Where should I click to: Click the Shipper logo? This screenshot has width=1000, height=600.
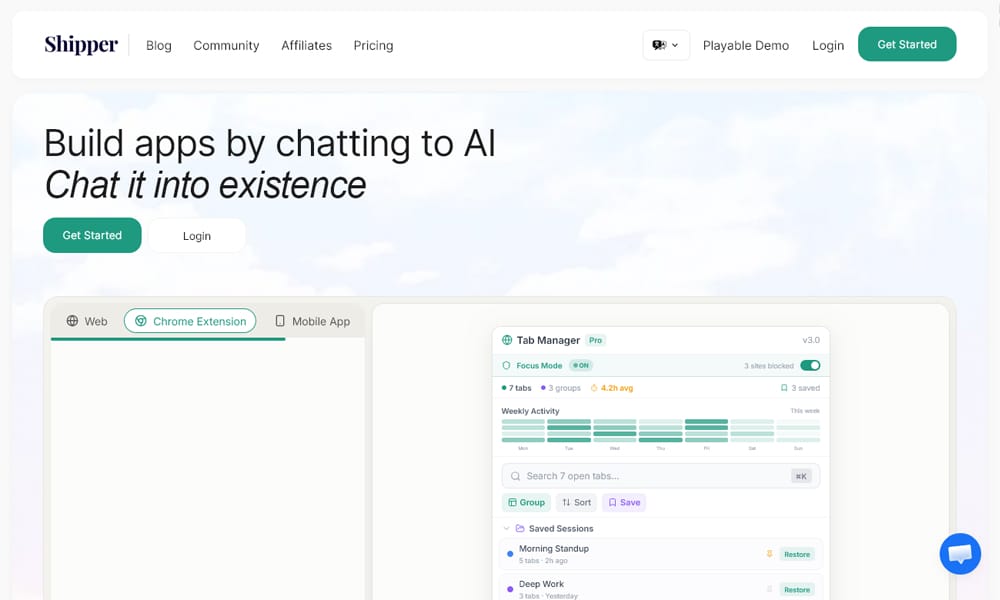click(x=81, y=45)
